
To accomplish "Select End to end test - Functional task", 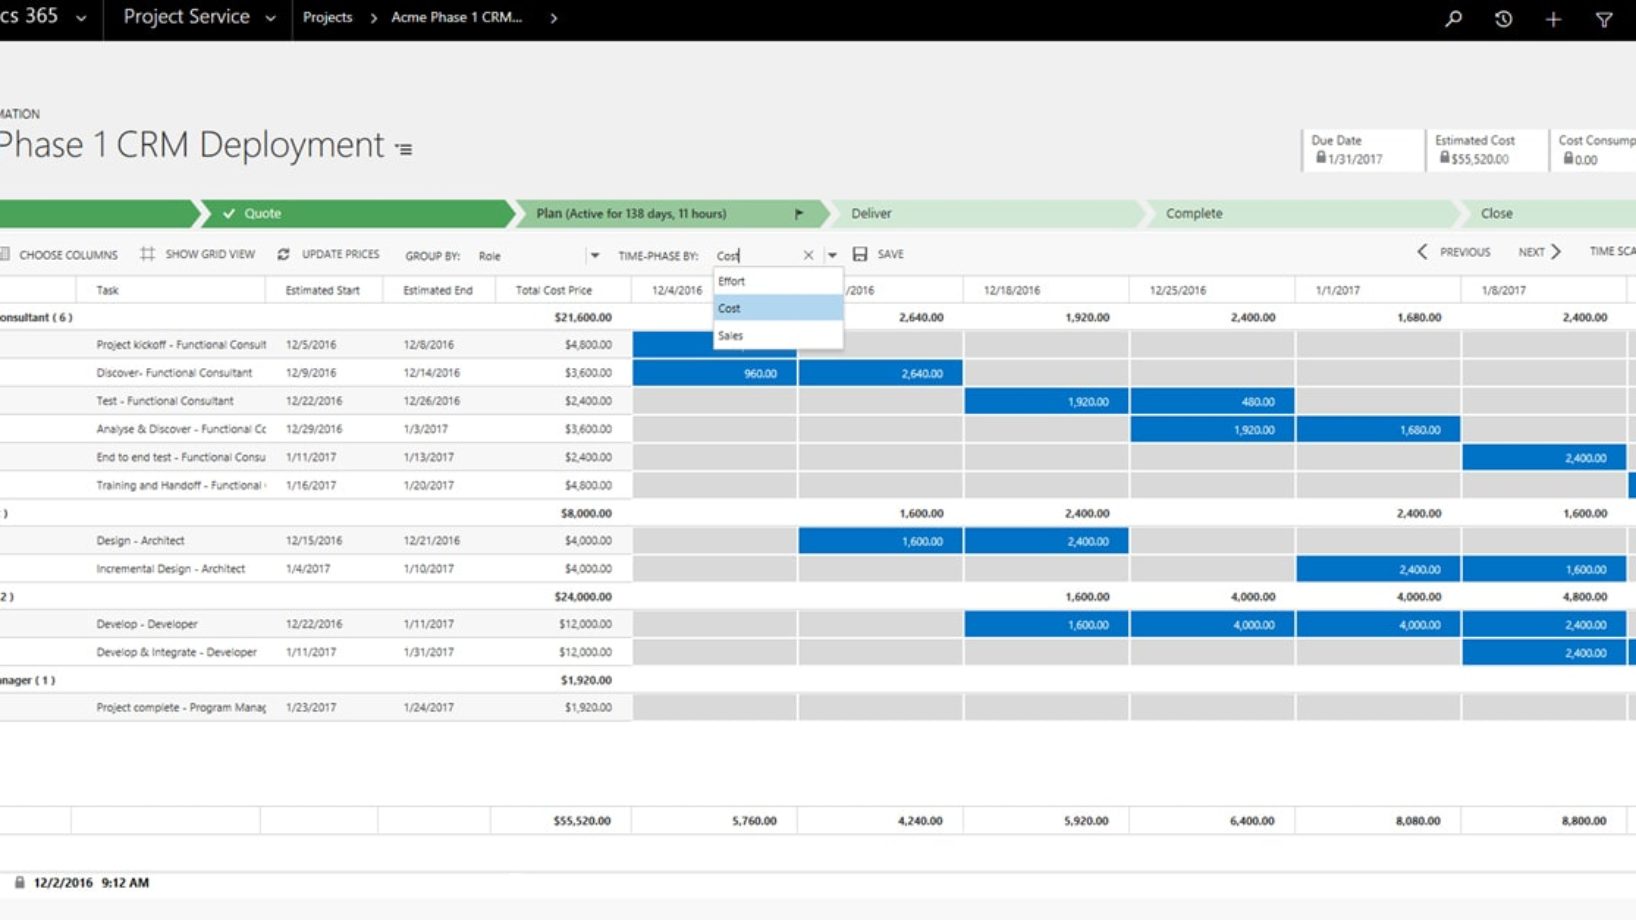I will pos(181,457).
